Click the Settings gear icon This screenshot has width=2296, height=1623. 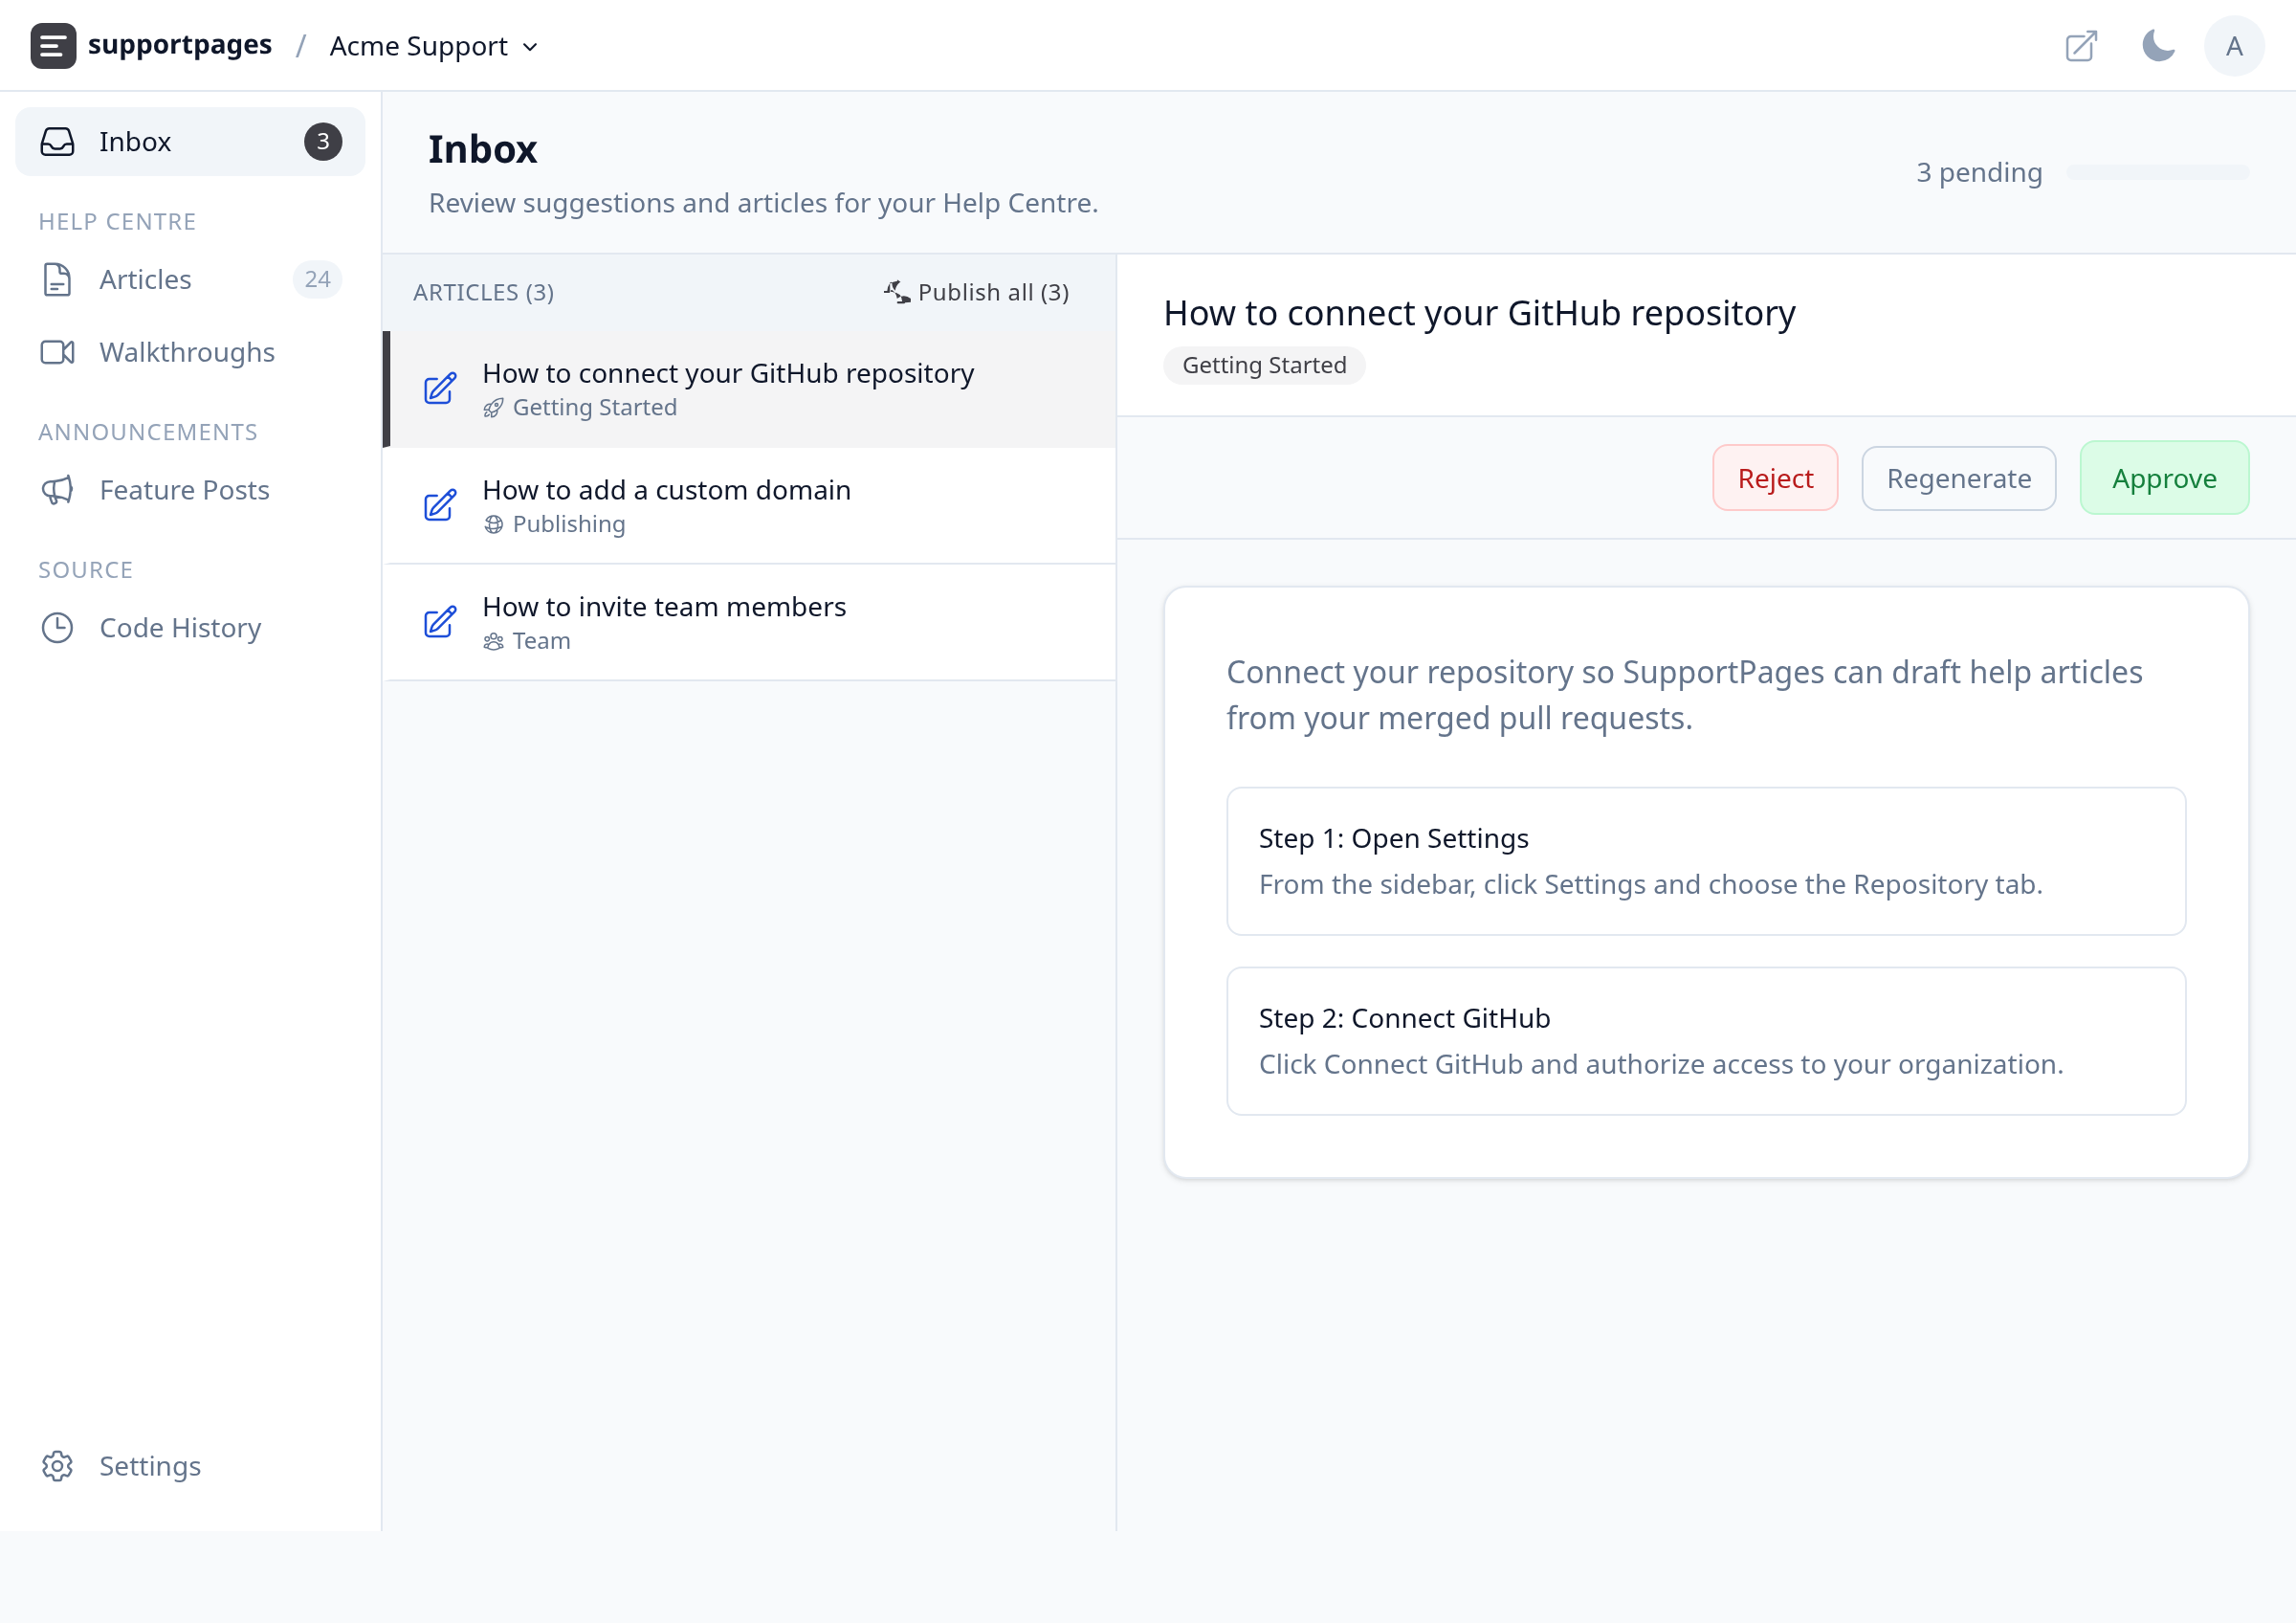(57, 1466)
